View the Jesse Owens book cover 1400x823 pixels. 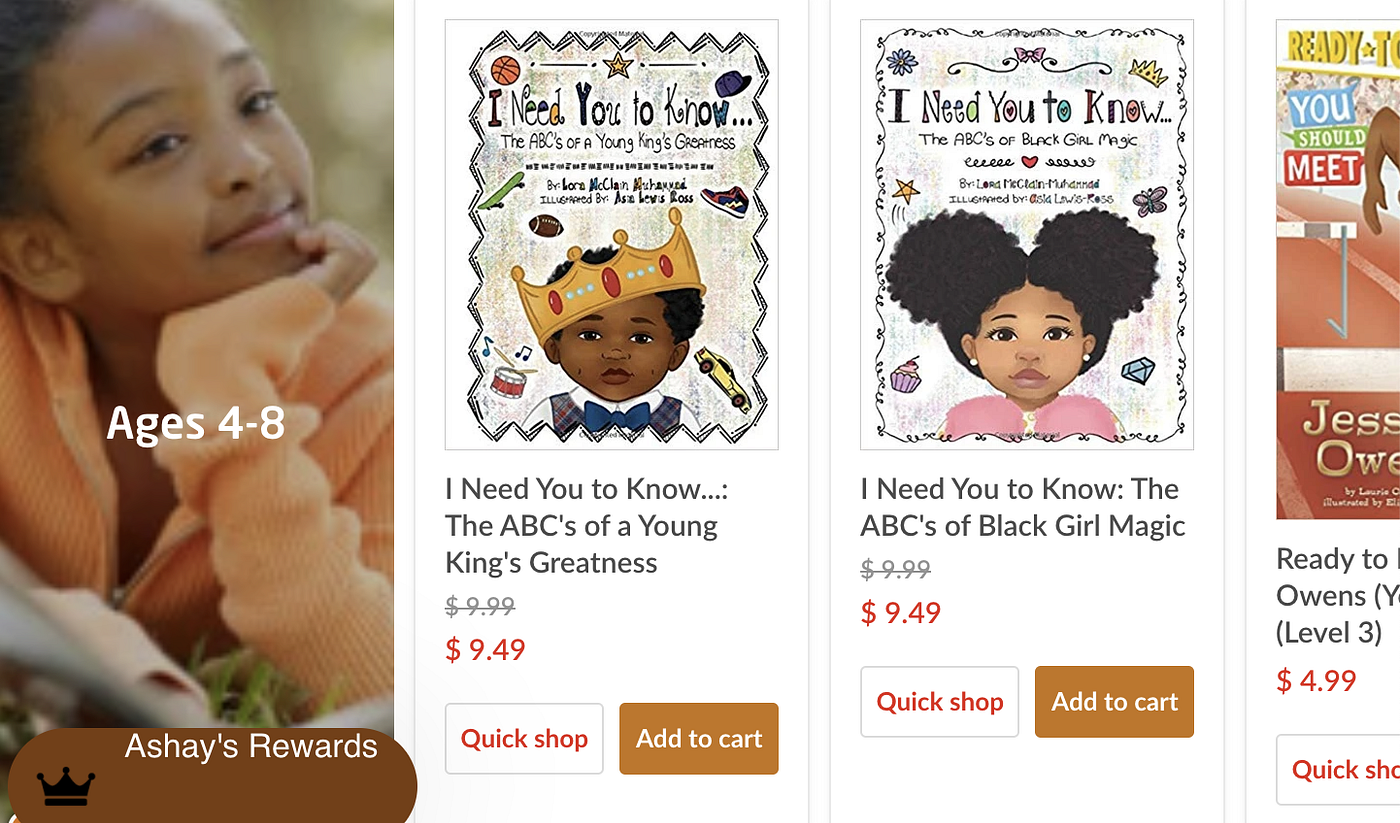coord(1338,269)
